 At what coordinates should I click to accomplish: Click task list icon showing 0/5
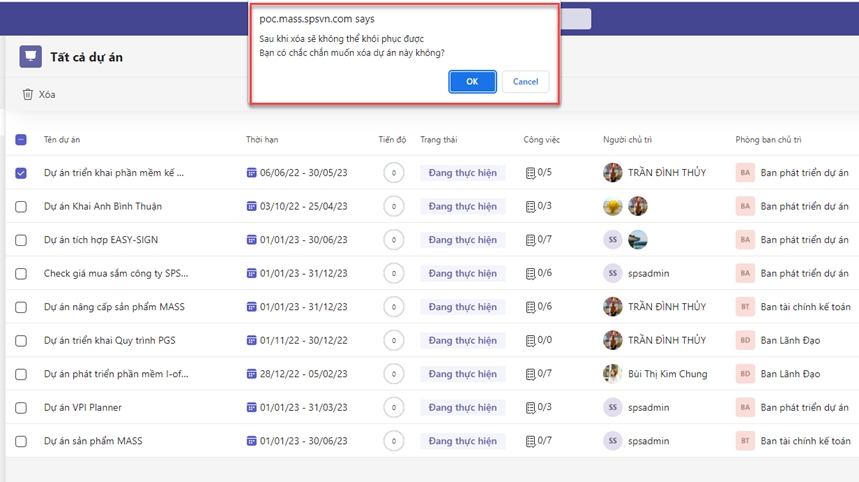tap(530, 173)
